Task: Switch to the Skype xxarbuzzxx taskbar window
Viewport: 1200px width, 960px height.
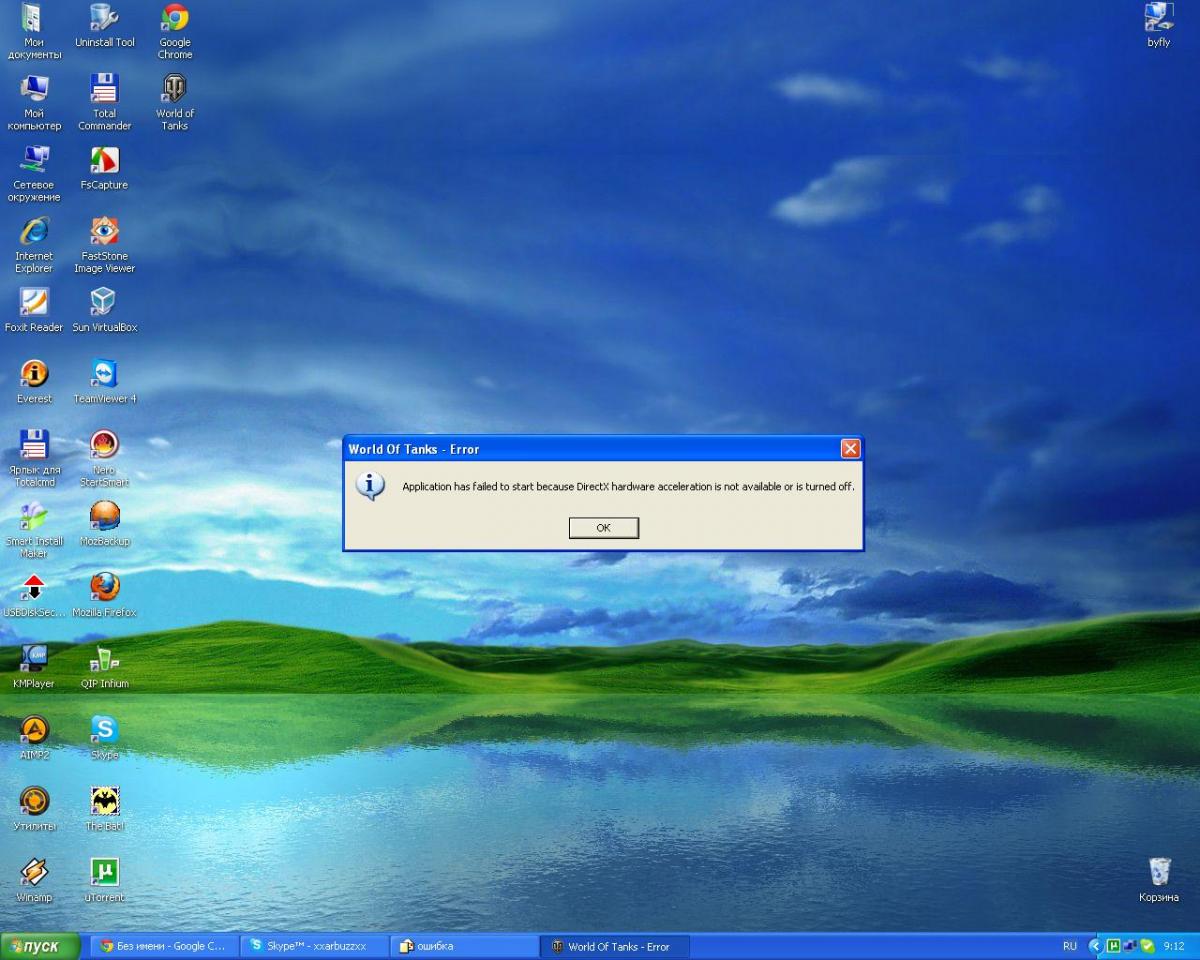Action: coord(315,946)
